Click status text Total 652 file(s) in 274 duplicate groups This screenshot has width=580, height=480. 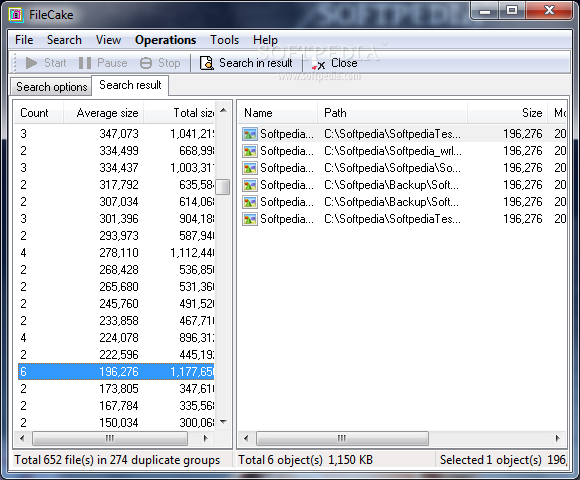(x=117, y=460)
